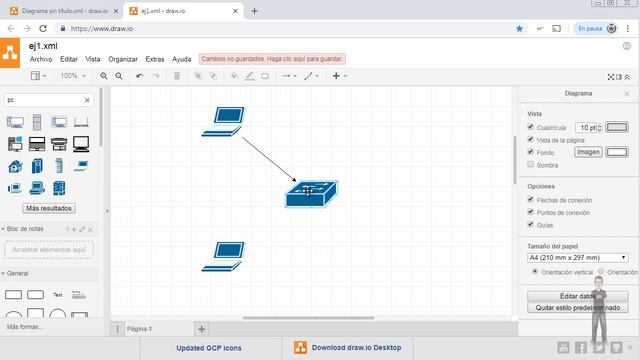Select the printer shape in search results
The height and width of the screenshot is (360, 640).
point(59,144)
